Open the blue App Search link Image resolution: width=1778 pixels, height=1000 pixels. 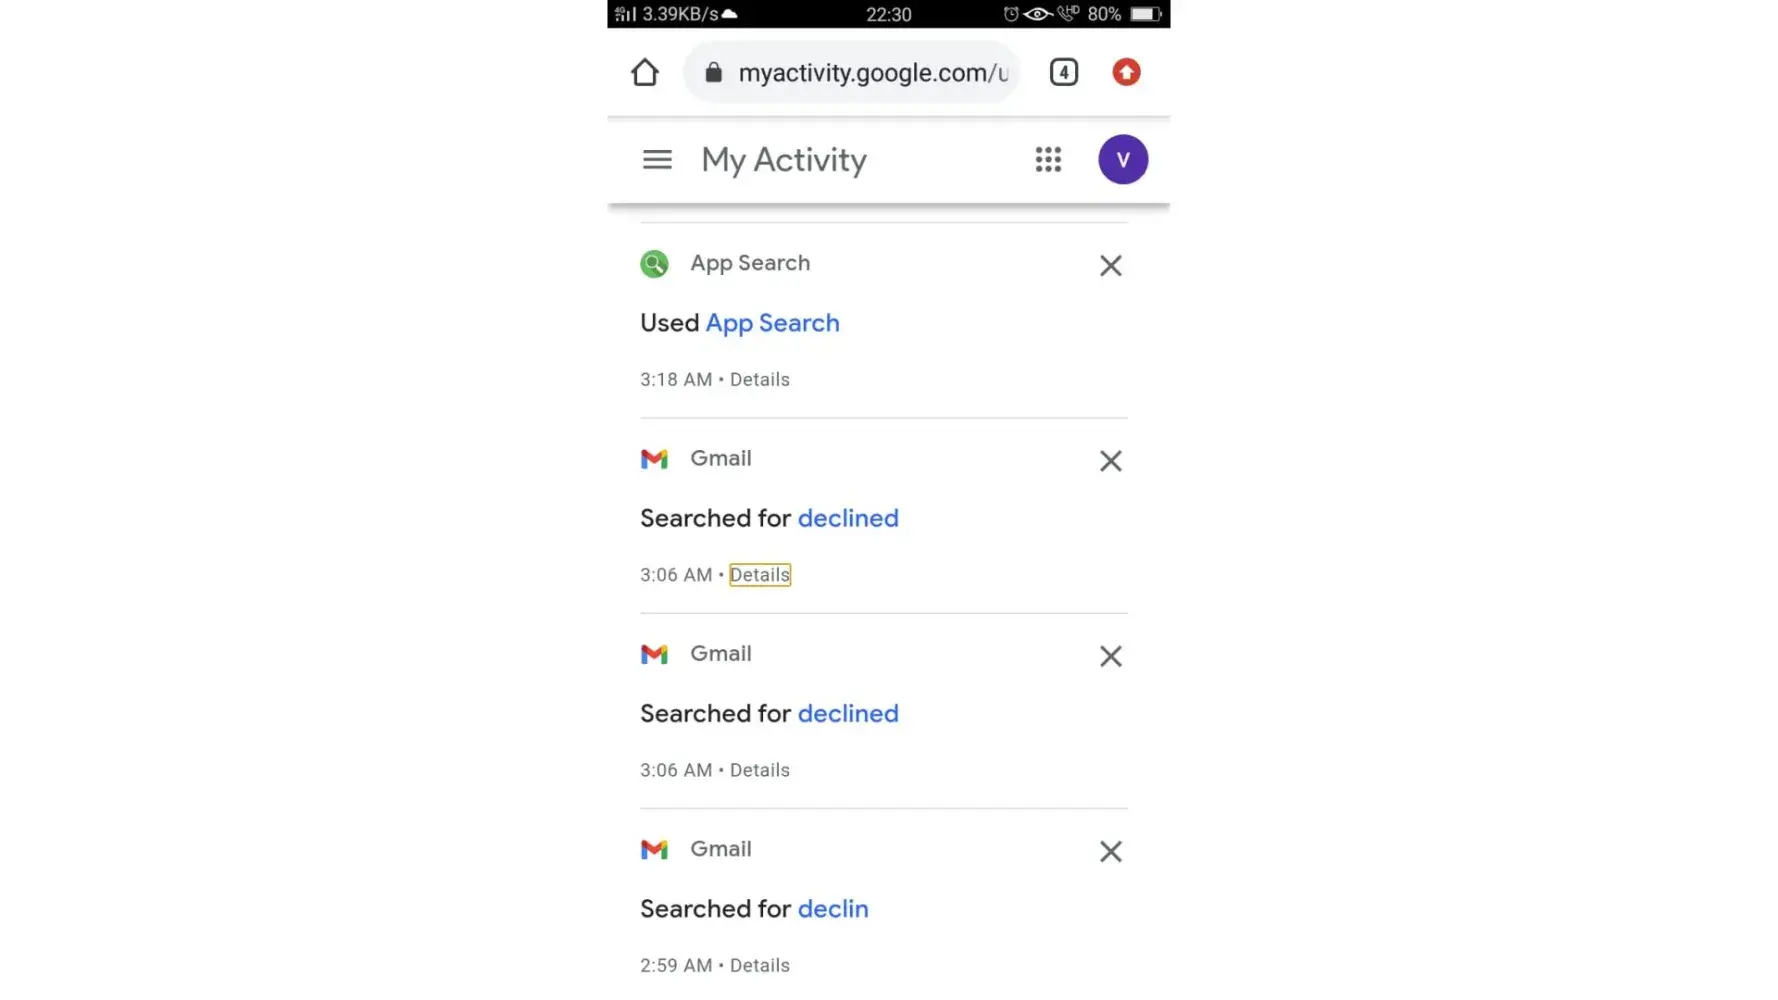772,323
